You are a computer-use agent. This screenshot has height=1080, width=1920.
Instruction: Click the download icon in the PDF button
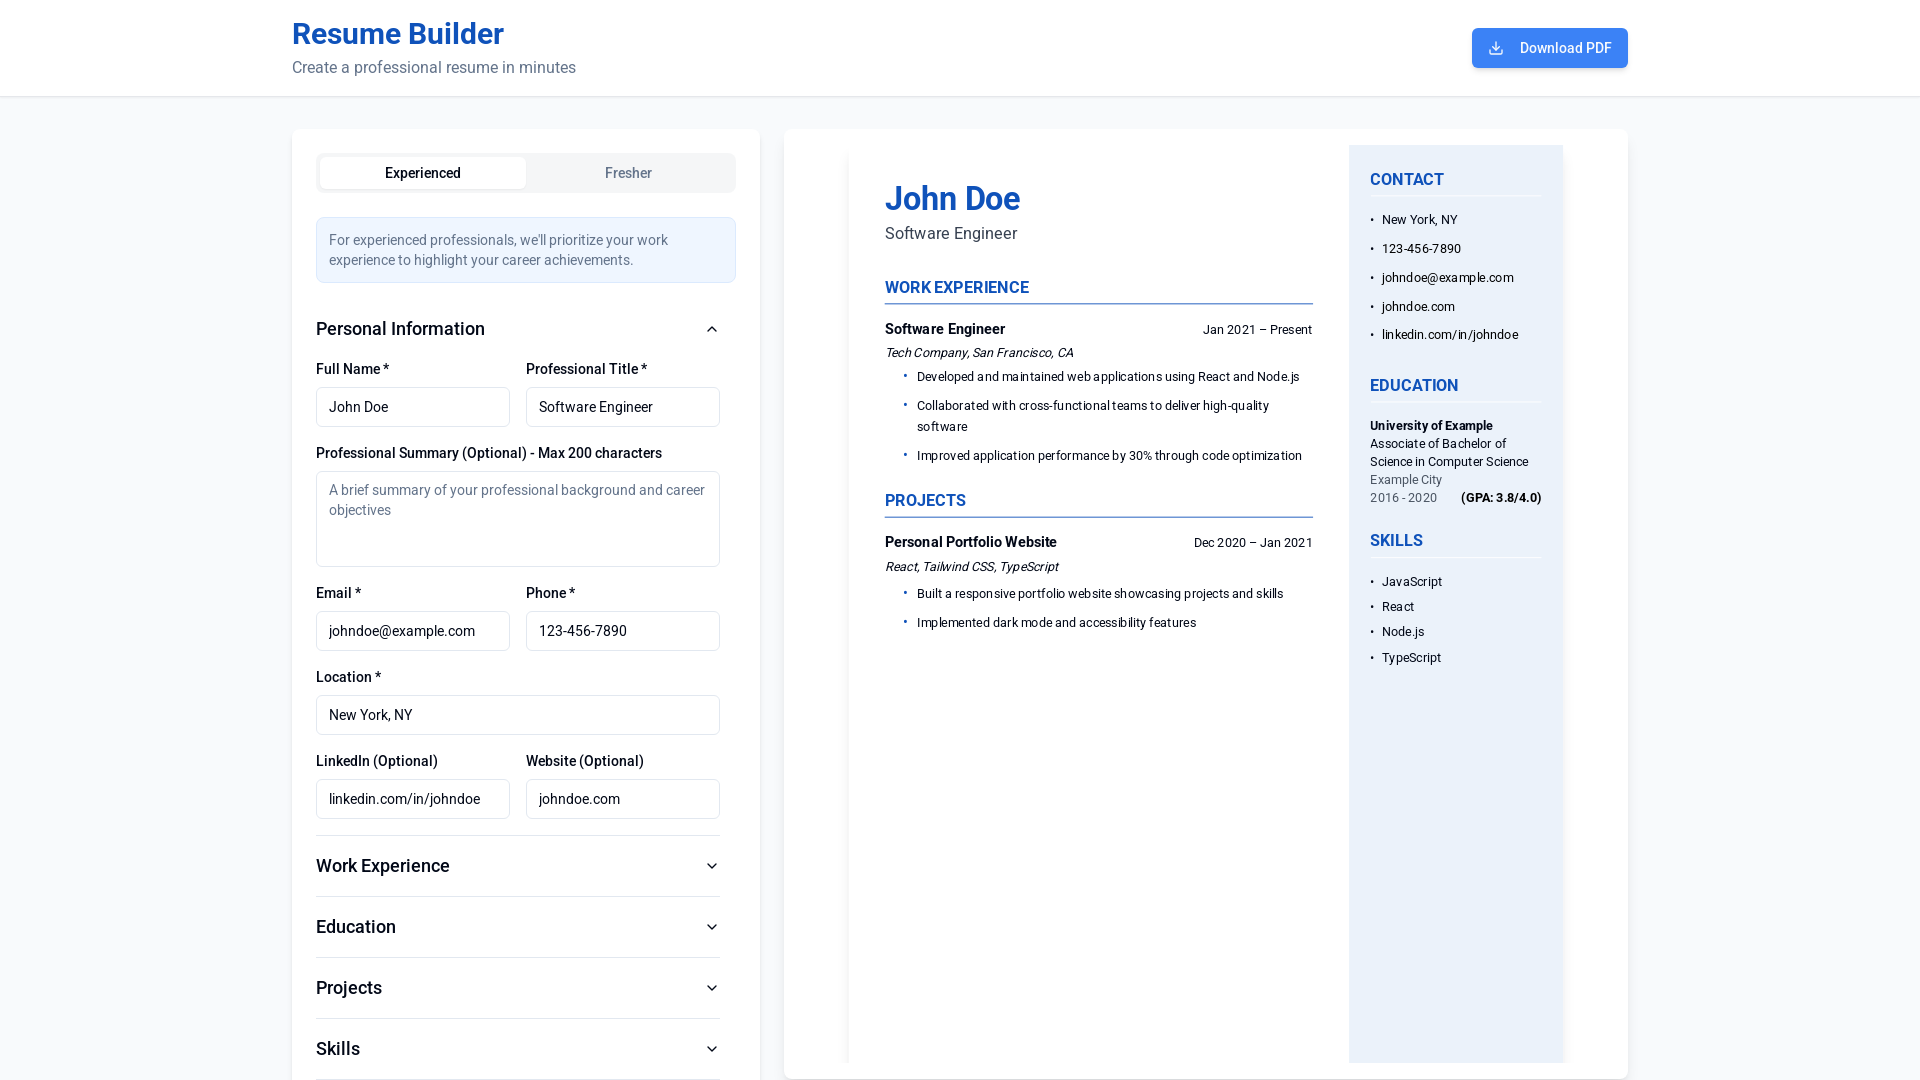pos(1496,48)
